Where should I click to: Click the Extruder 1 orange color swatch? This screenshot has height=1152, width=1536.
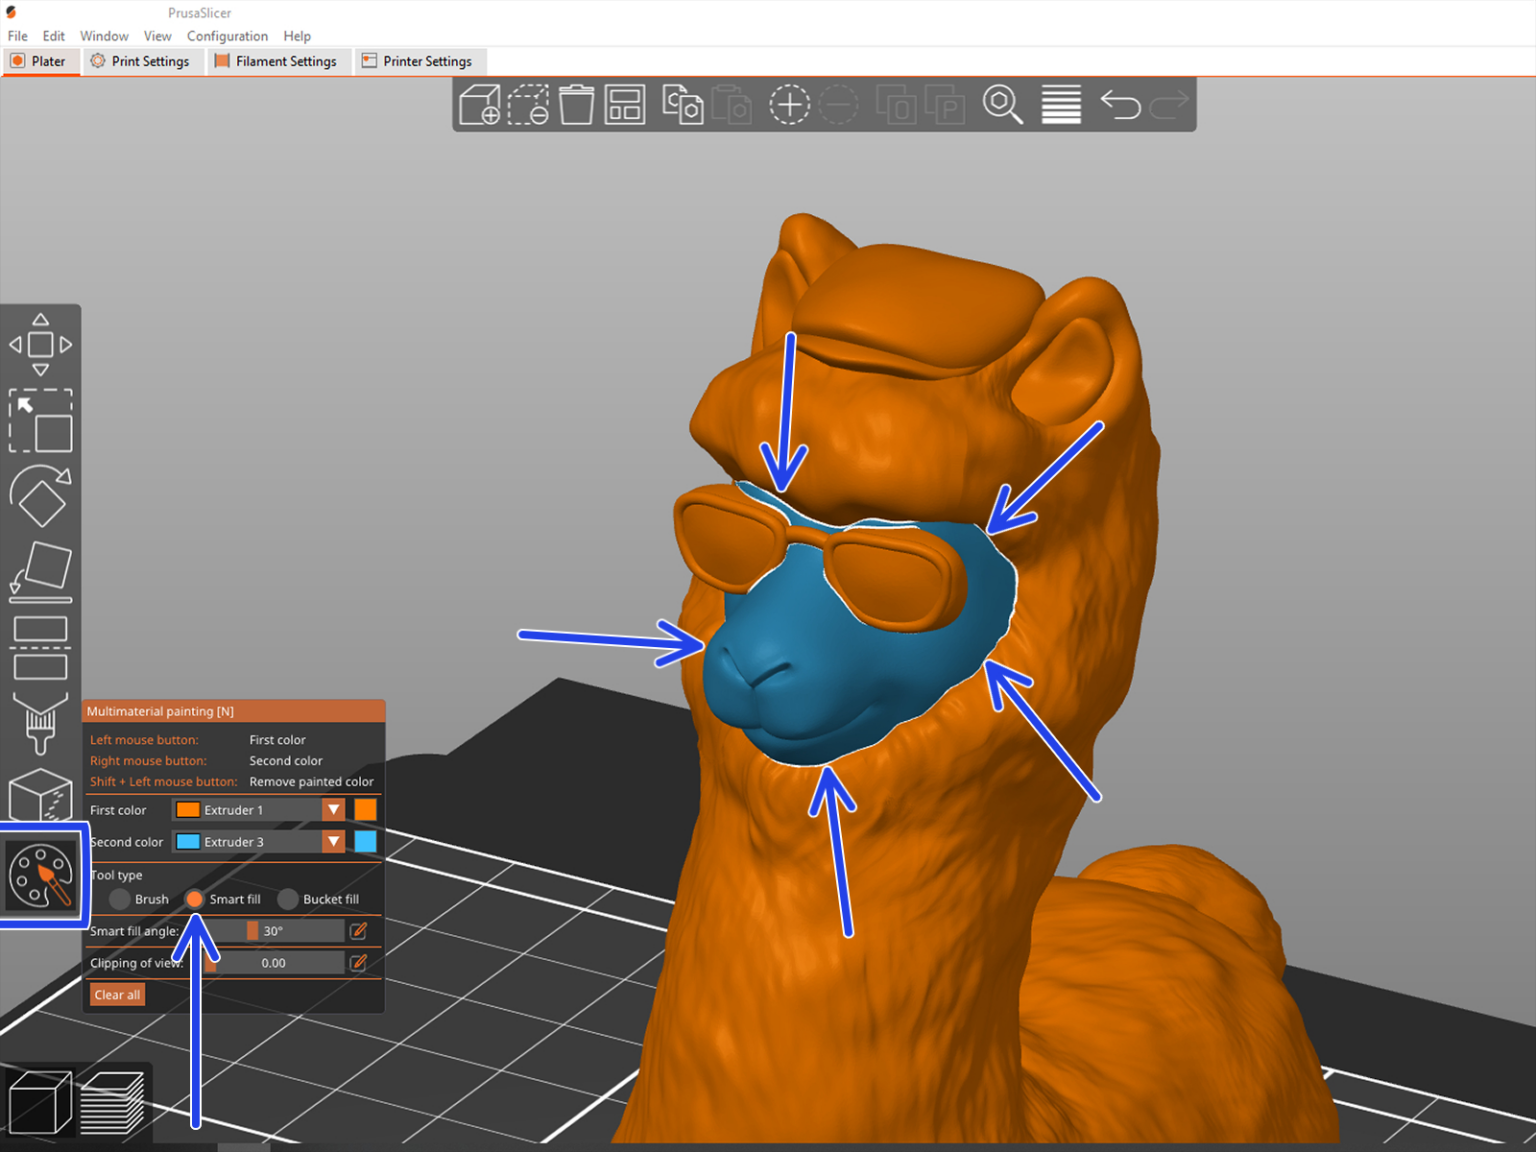(366, 809)
